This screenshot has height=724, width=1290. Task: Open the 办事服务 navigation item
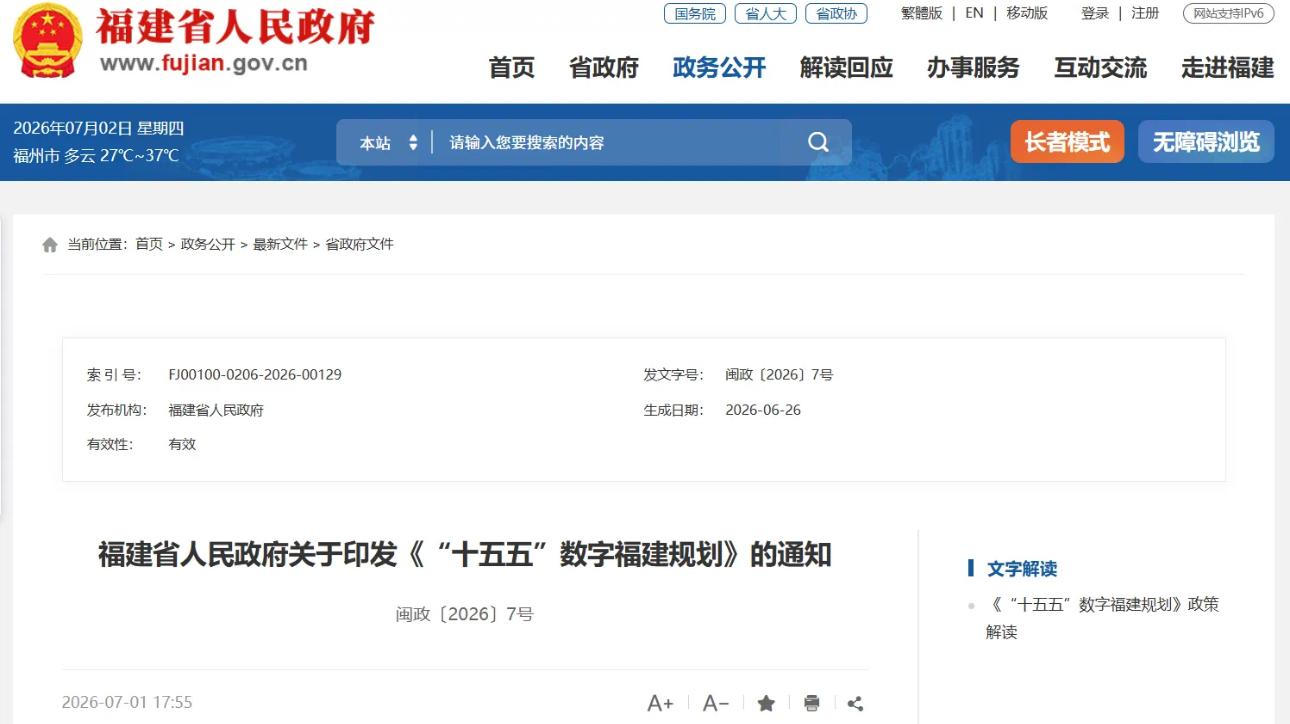click(973, 68)
